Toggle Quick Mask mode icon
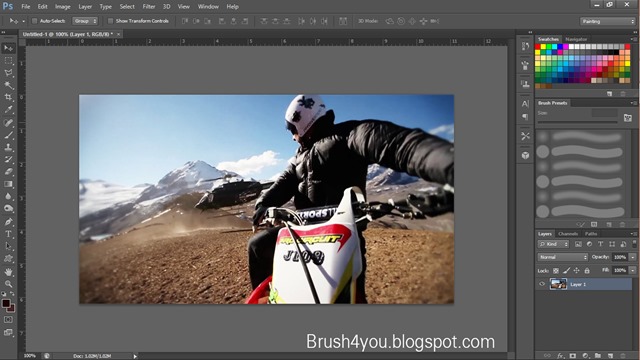This screenshot has height=360, width=640. (8, 320)
